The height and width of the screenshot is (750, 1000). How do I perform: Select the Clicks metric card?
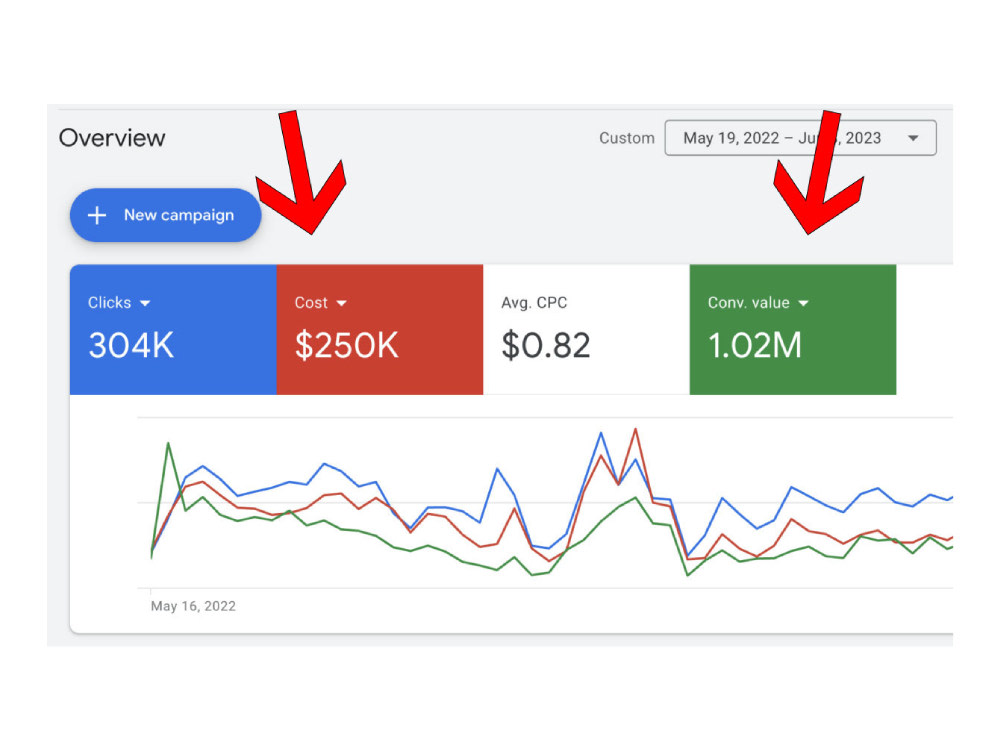(173, 329)
